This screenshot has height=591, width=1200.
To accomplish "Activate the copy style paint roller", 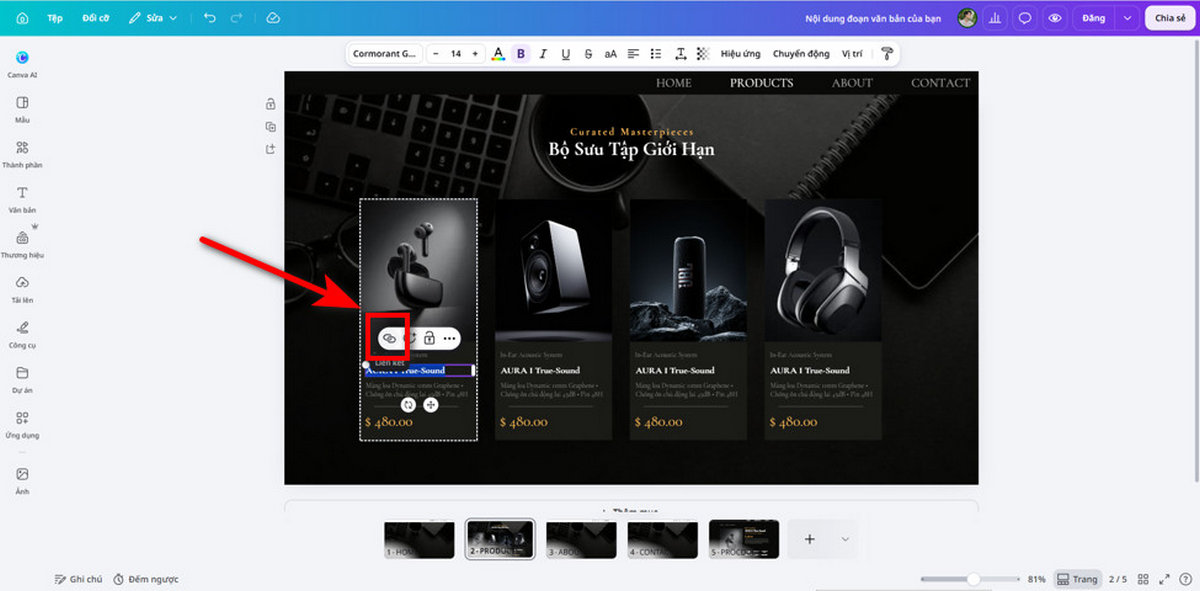I will coord(885,54).
